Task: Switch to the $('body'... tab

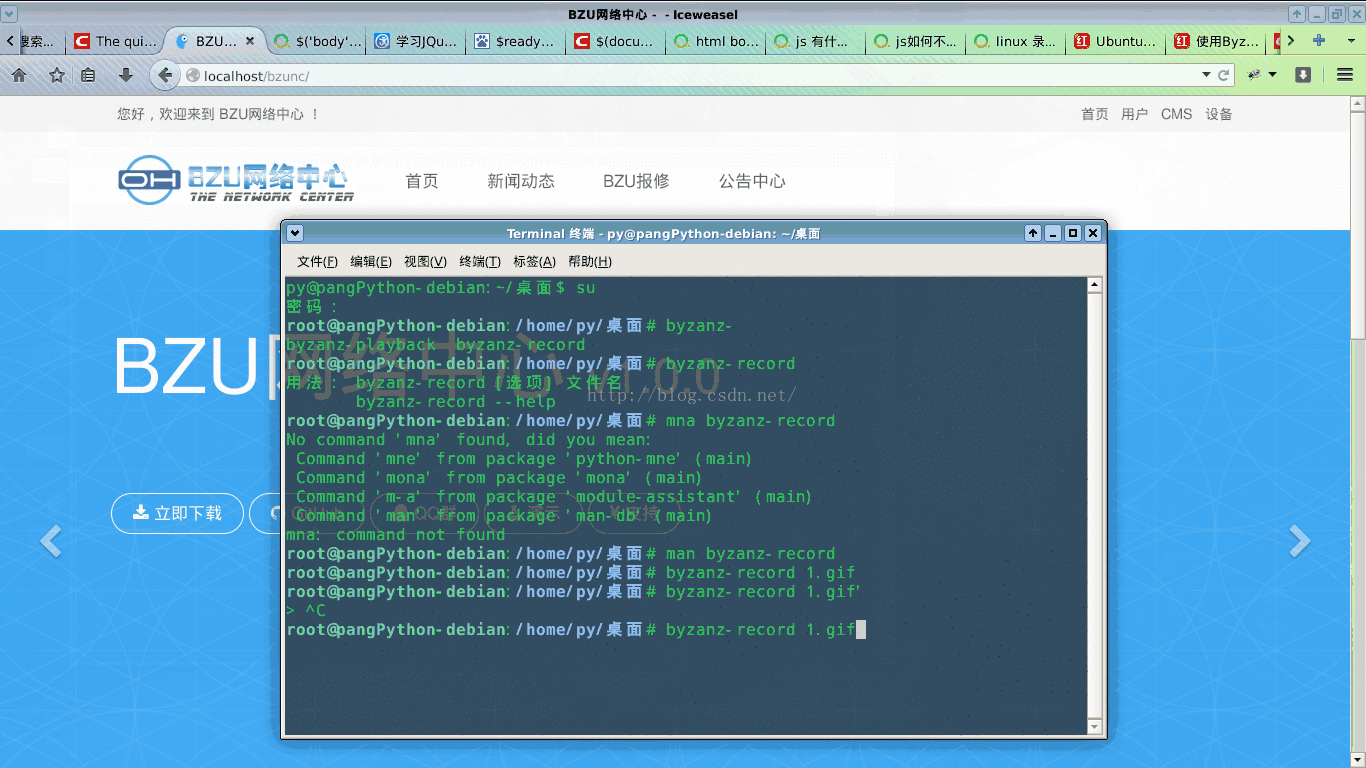Action: [x=317, y=42]
